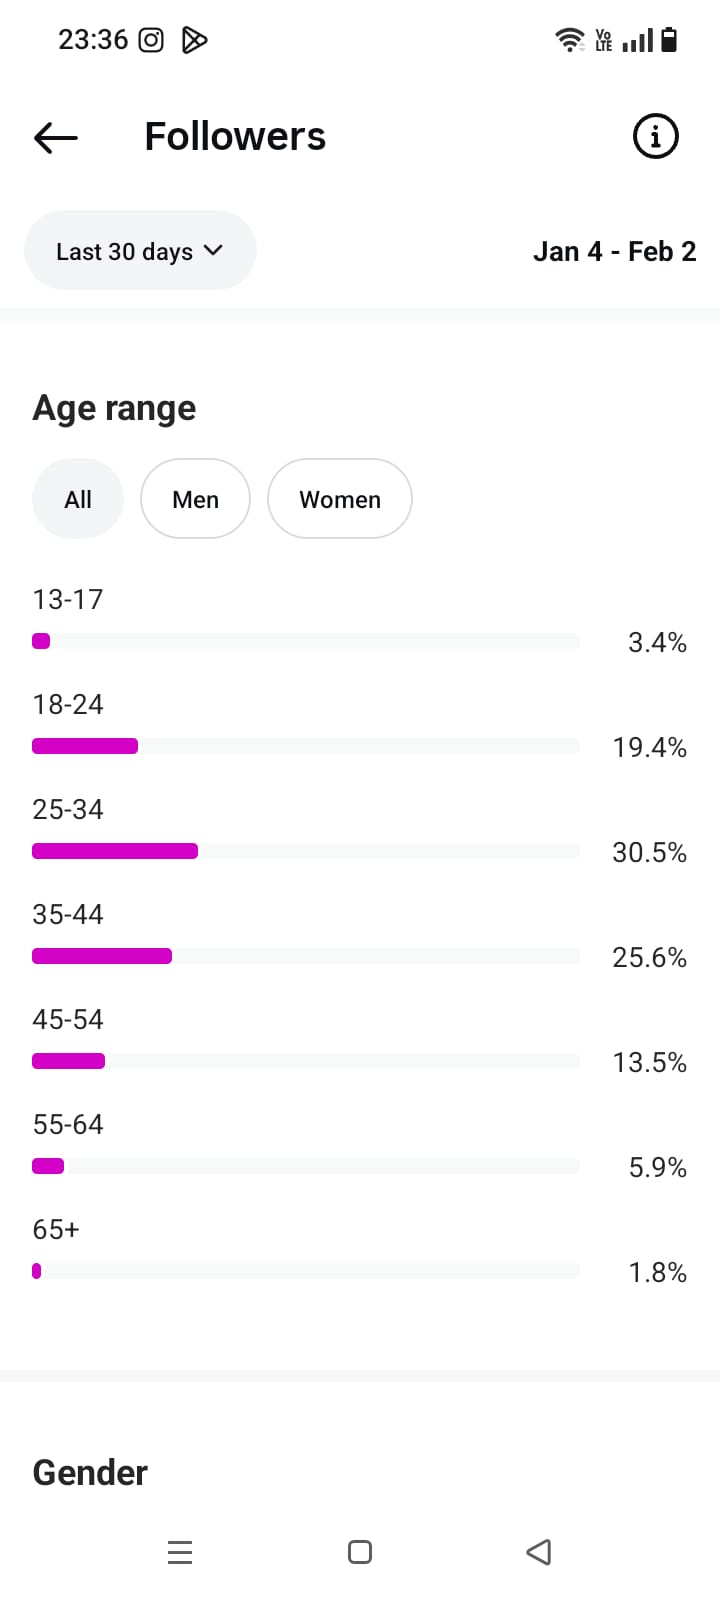The image size is (720, 1600).
Task: Tap the back arrow icon
Action: (x=56, y=137)
